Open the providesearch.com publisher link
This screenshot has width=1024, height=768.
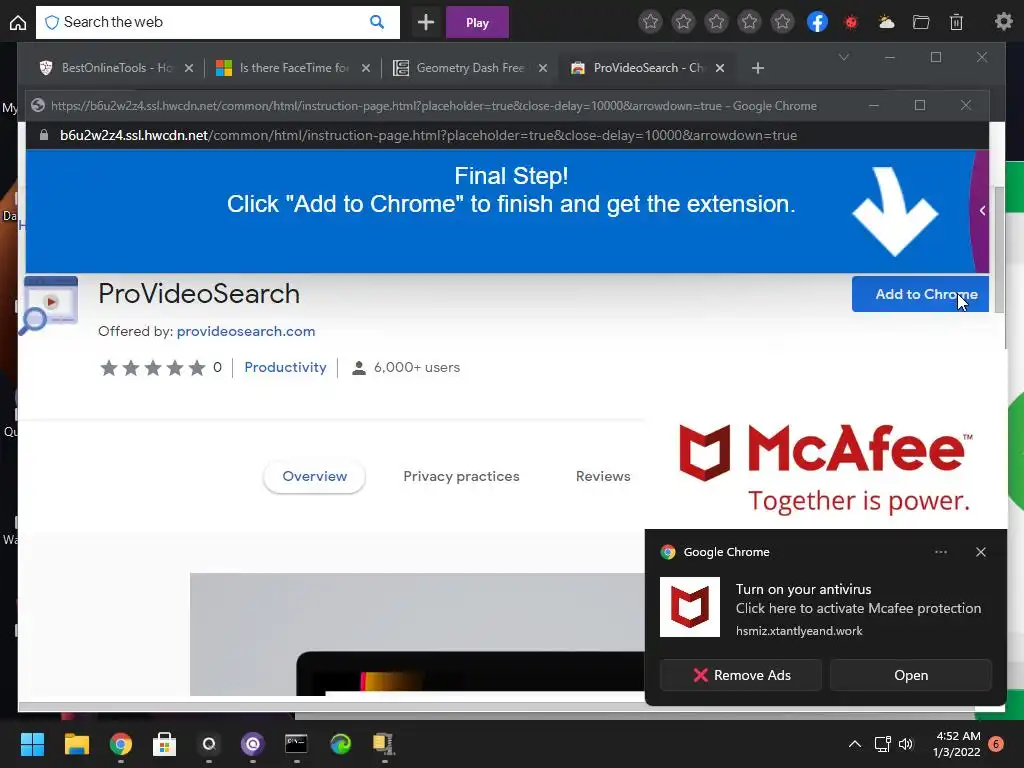click(246, 331)
